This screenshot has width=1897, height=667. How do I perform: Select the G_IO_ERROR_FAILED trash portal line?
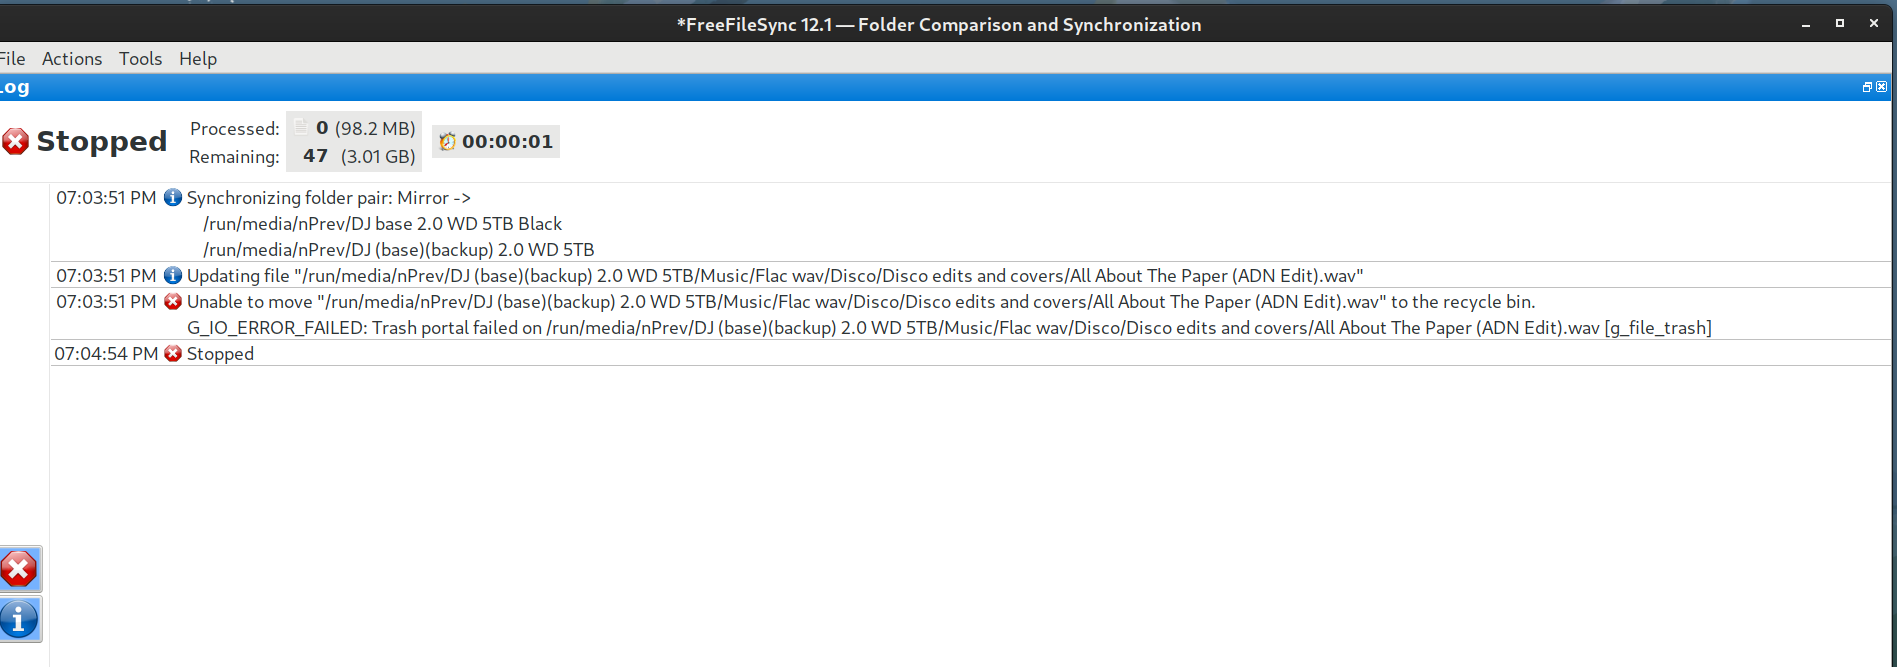coord(949,327)
